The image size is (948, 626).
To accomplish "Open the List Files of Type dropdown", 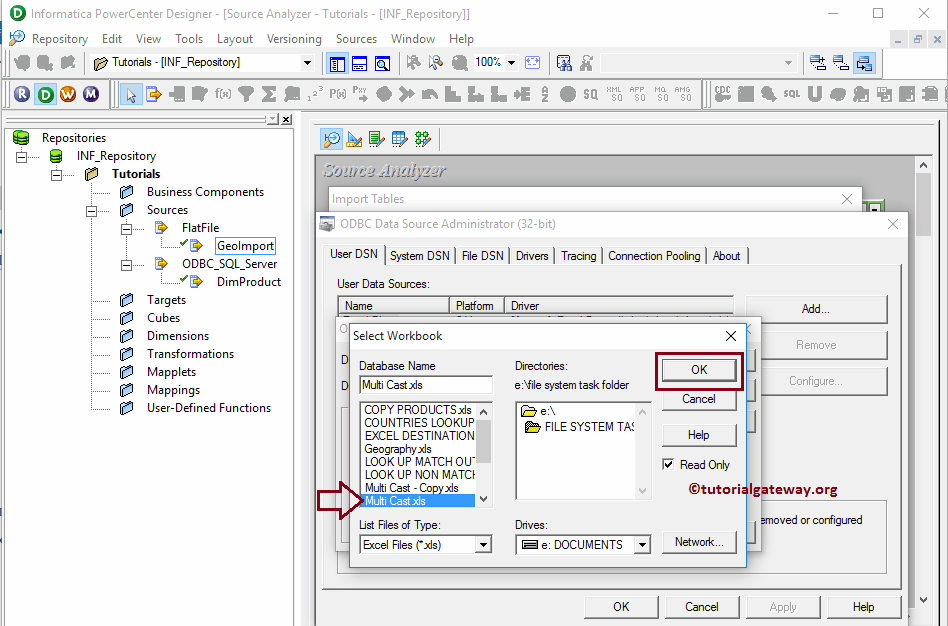I will [x=483, y=544].
